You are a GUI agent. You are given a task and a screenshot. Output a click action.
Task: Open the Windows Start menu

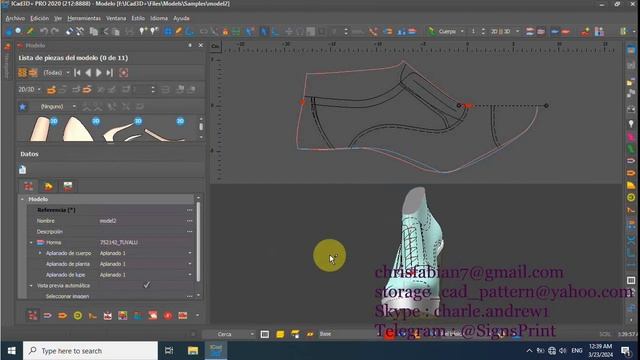click(11, 351)
